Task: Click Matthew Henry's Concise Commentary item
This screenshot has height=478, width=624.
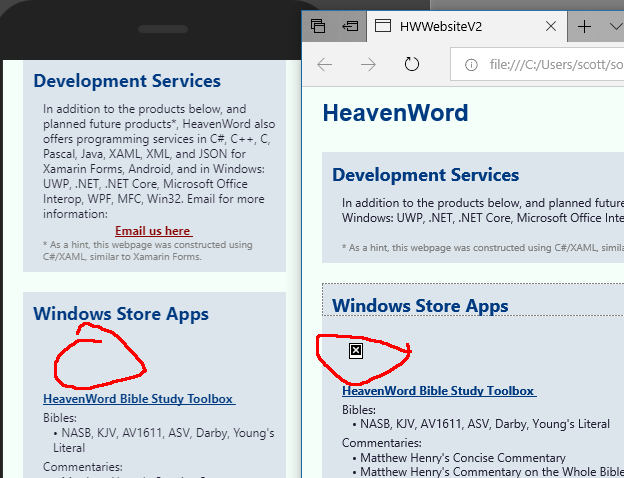Action: [x=463, y=458]
